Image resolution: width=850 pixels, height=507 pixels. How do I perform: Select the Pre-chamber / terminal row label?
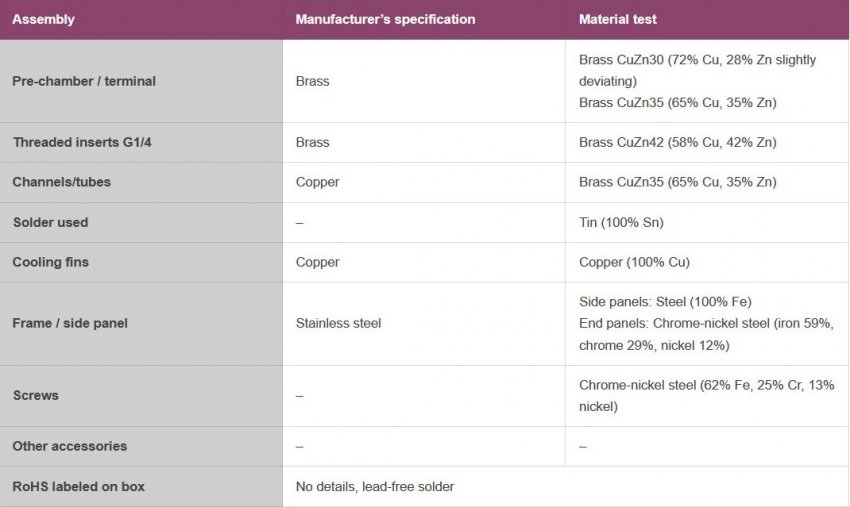[x=84, y=81]
